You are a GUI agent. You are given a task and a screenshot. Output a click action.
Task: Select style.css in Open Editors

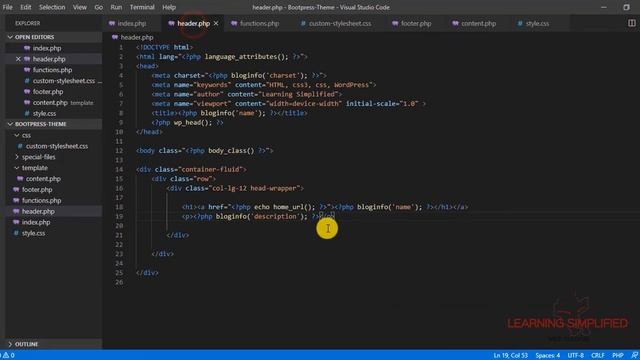(x=53, y=113)
